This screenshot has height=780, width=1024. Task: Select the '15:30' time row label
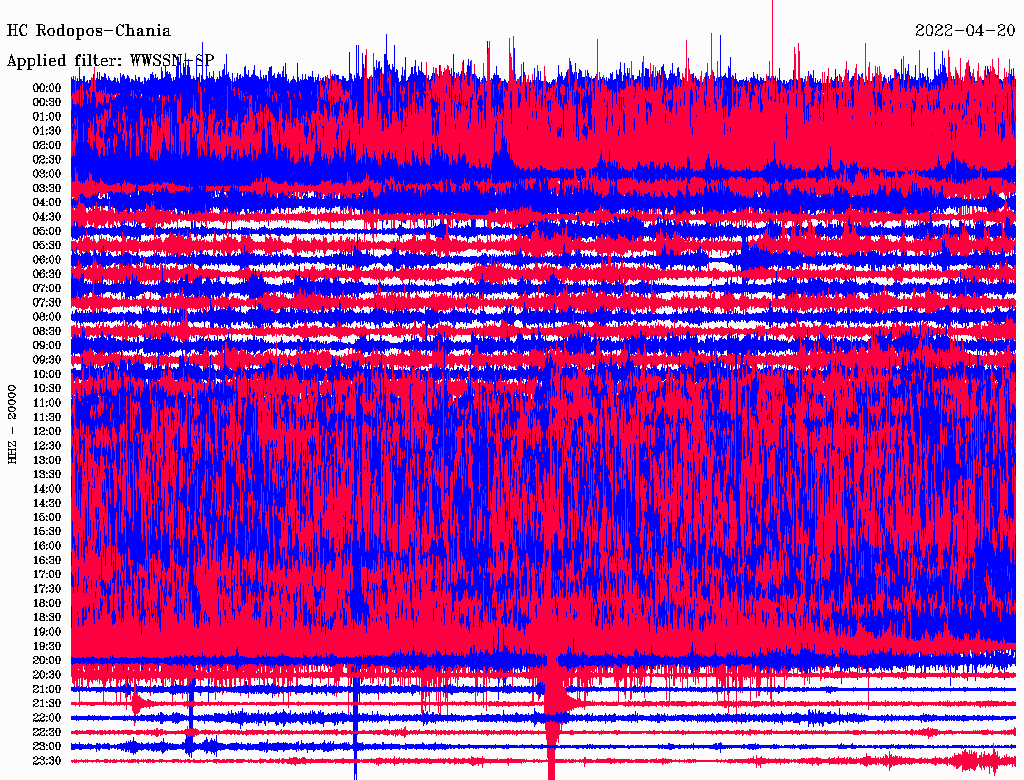point(47,532)
